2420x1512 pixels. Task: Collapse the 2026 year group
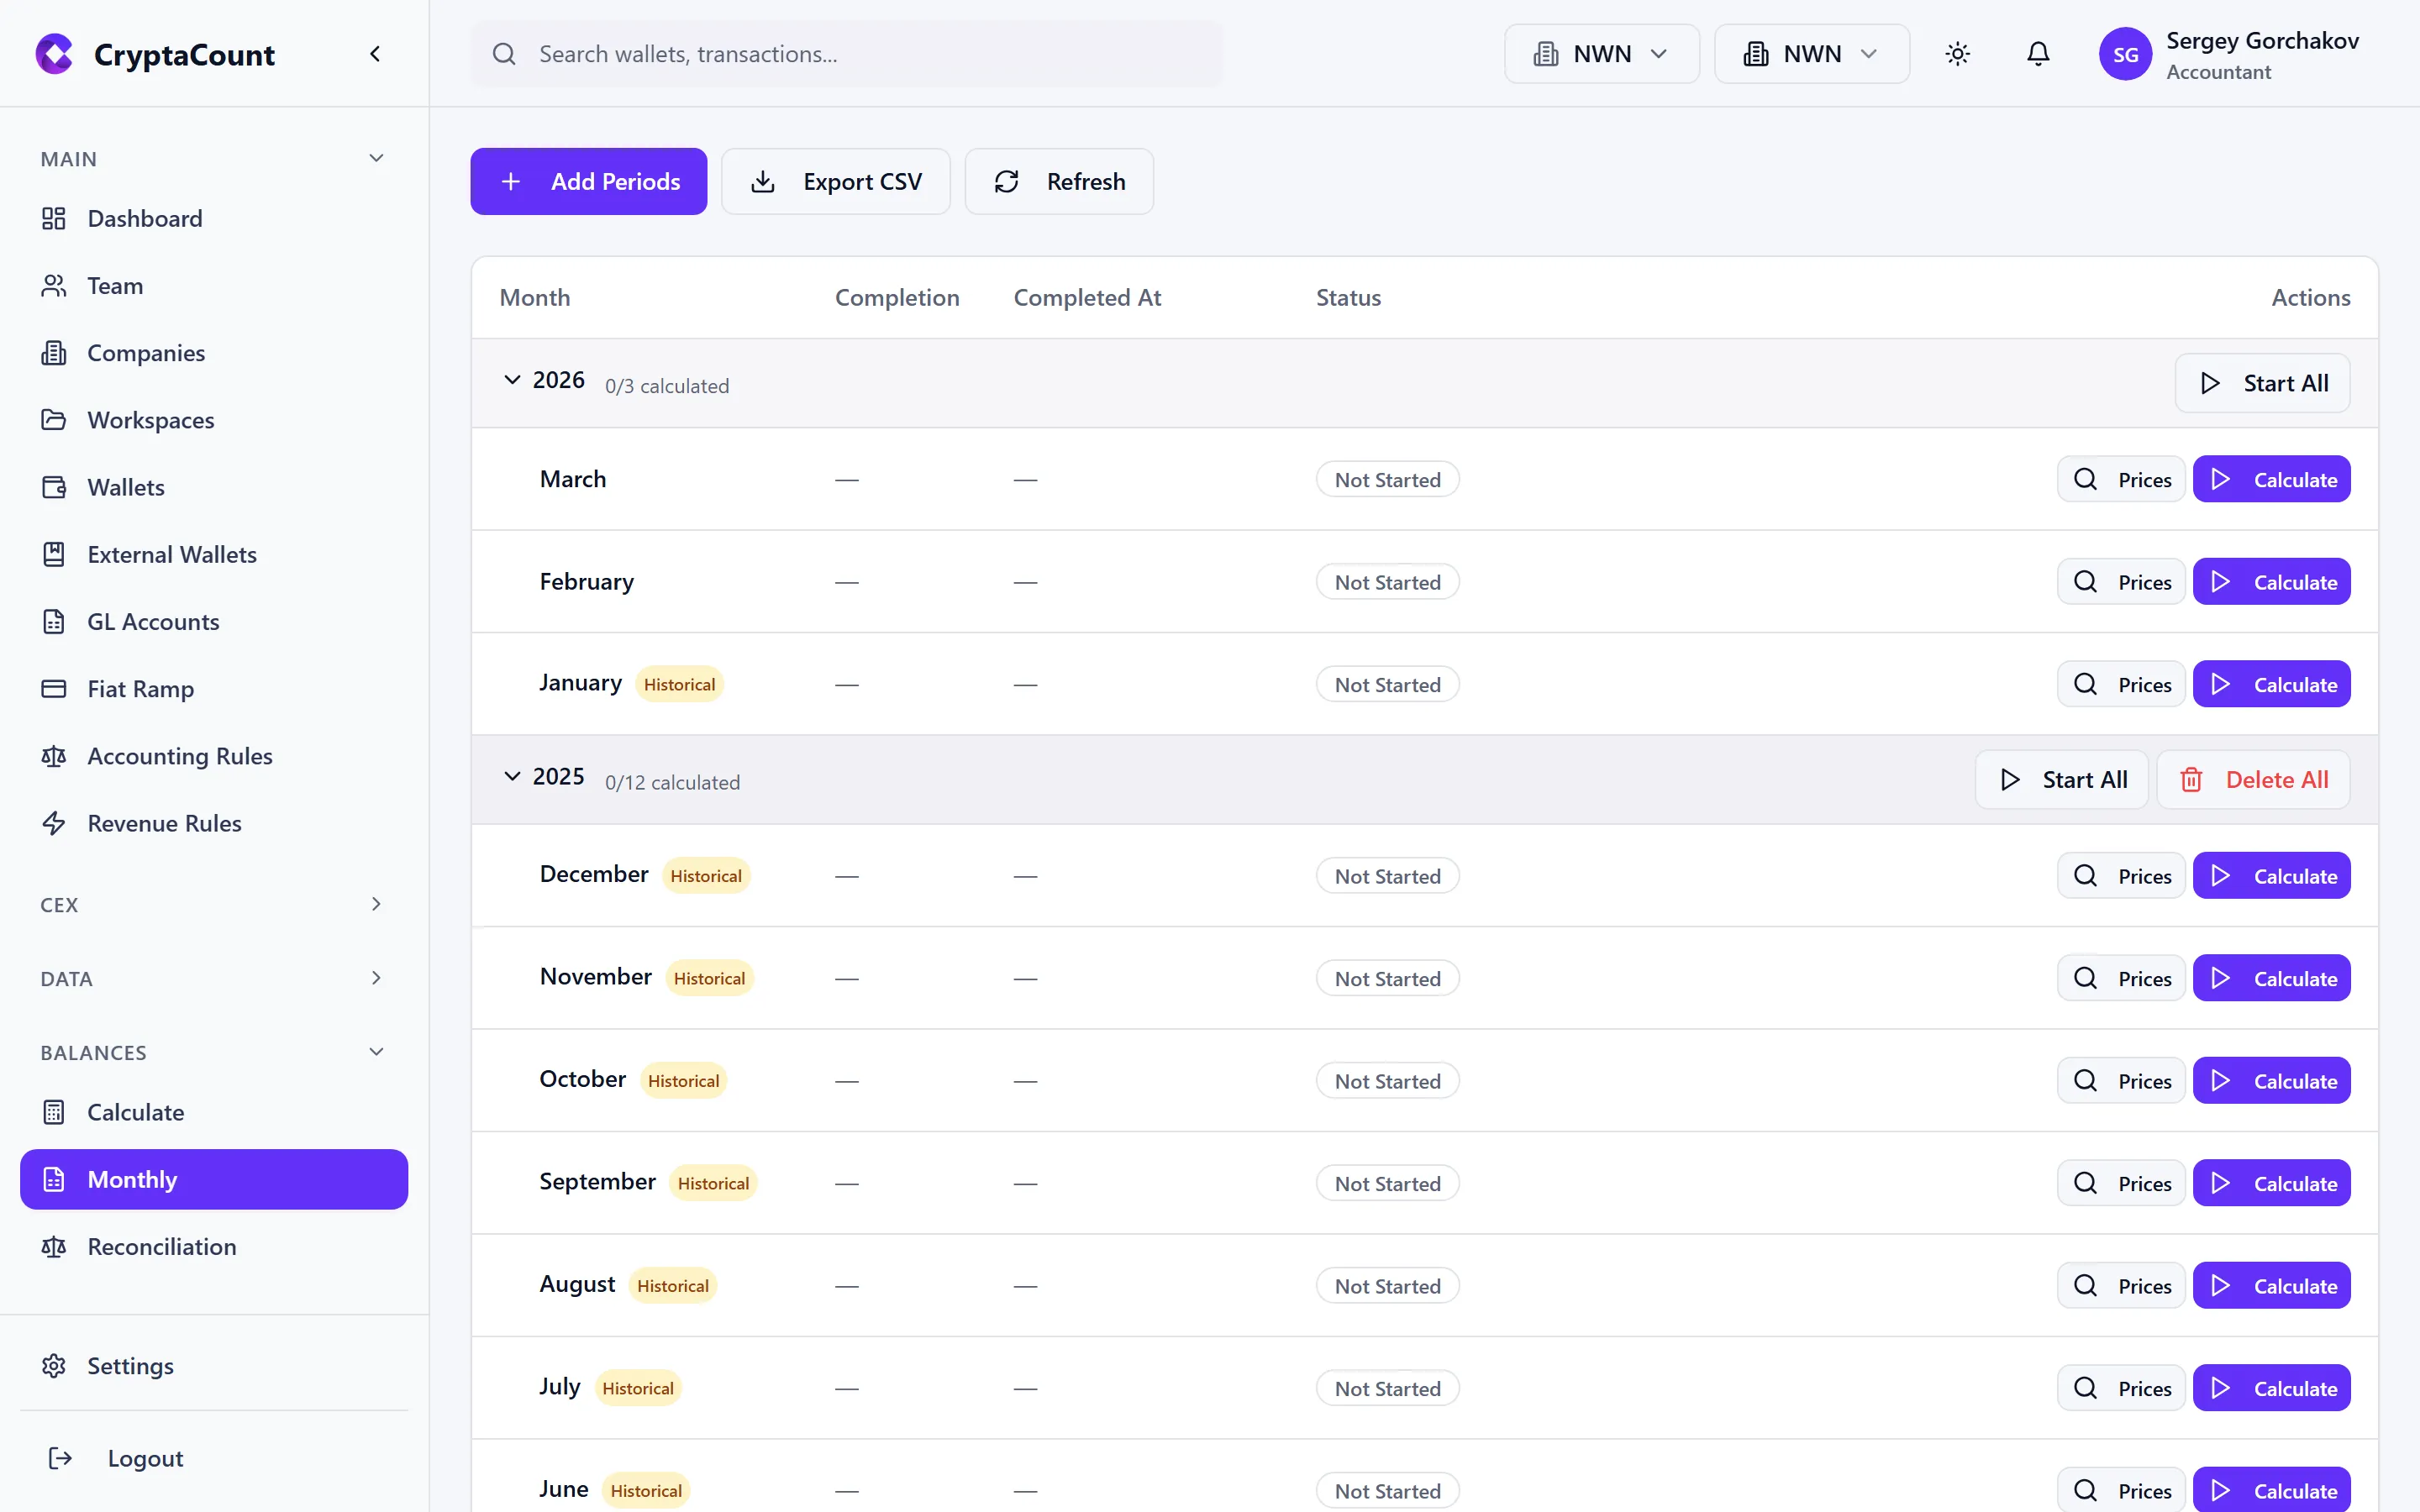tap(512, 380)
